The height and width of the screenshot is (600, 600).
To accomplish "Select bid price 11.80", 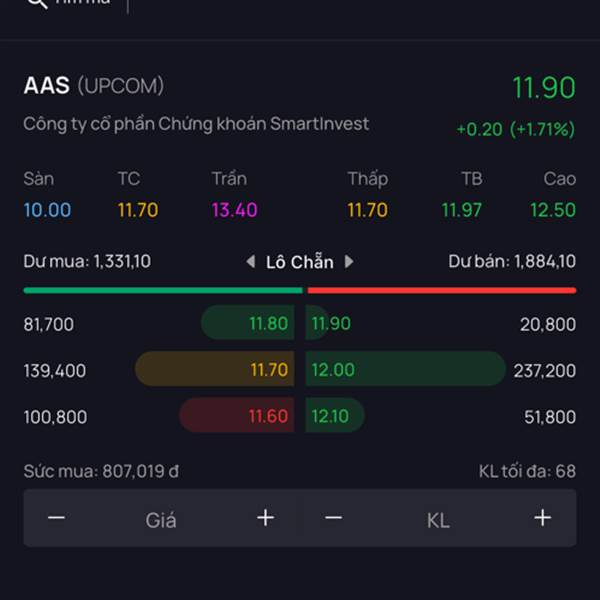I will click(269, 323).
